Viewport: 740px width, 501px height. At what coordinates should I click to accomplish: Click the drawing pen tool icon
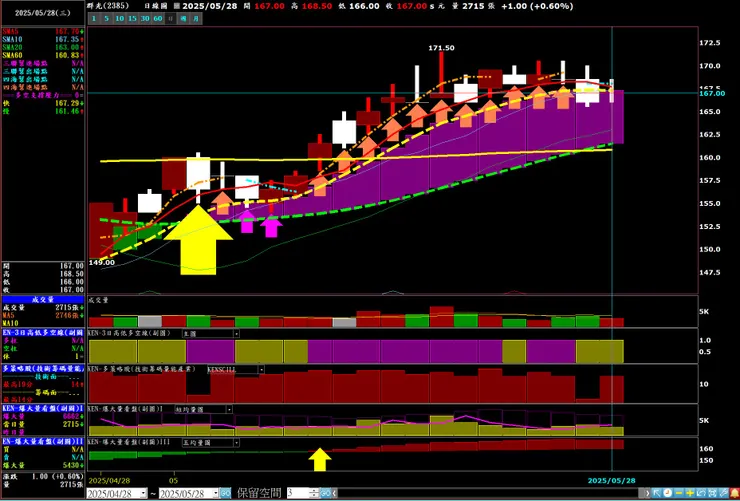[x=723, y=493]
